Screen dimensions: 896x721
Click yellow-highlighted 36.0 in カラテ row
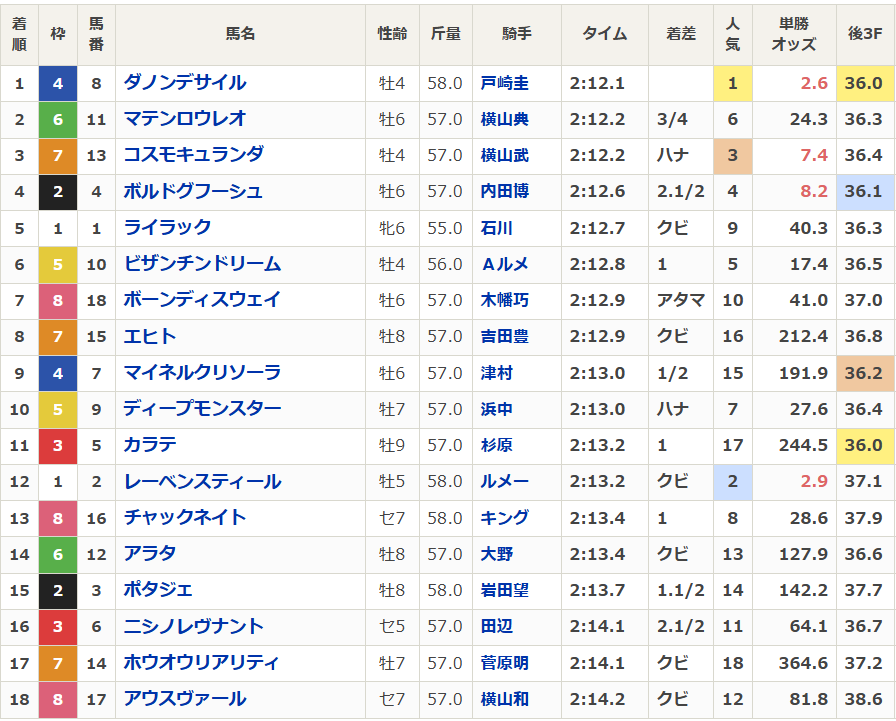(x=863, y=446)
